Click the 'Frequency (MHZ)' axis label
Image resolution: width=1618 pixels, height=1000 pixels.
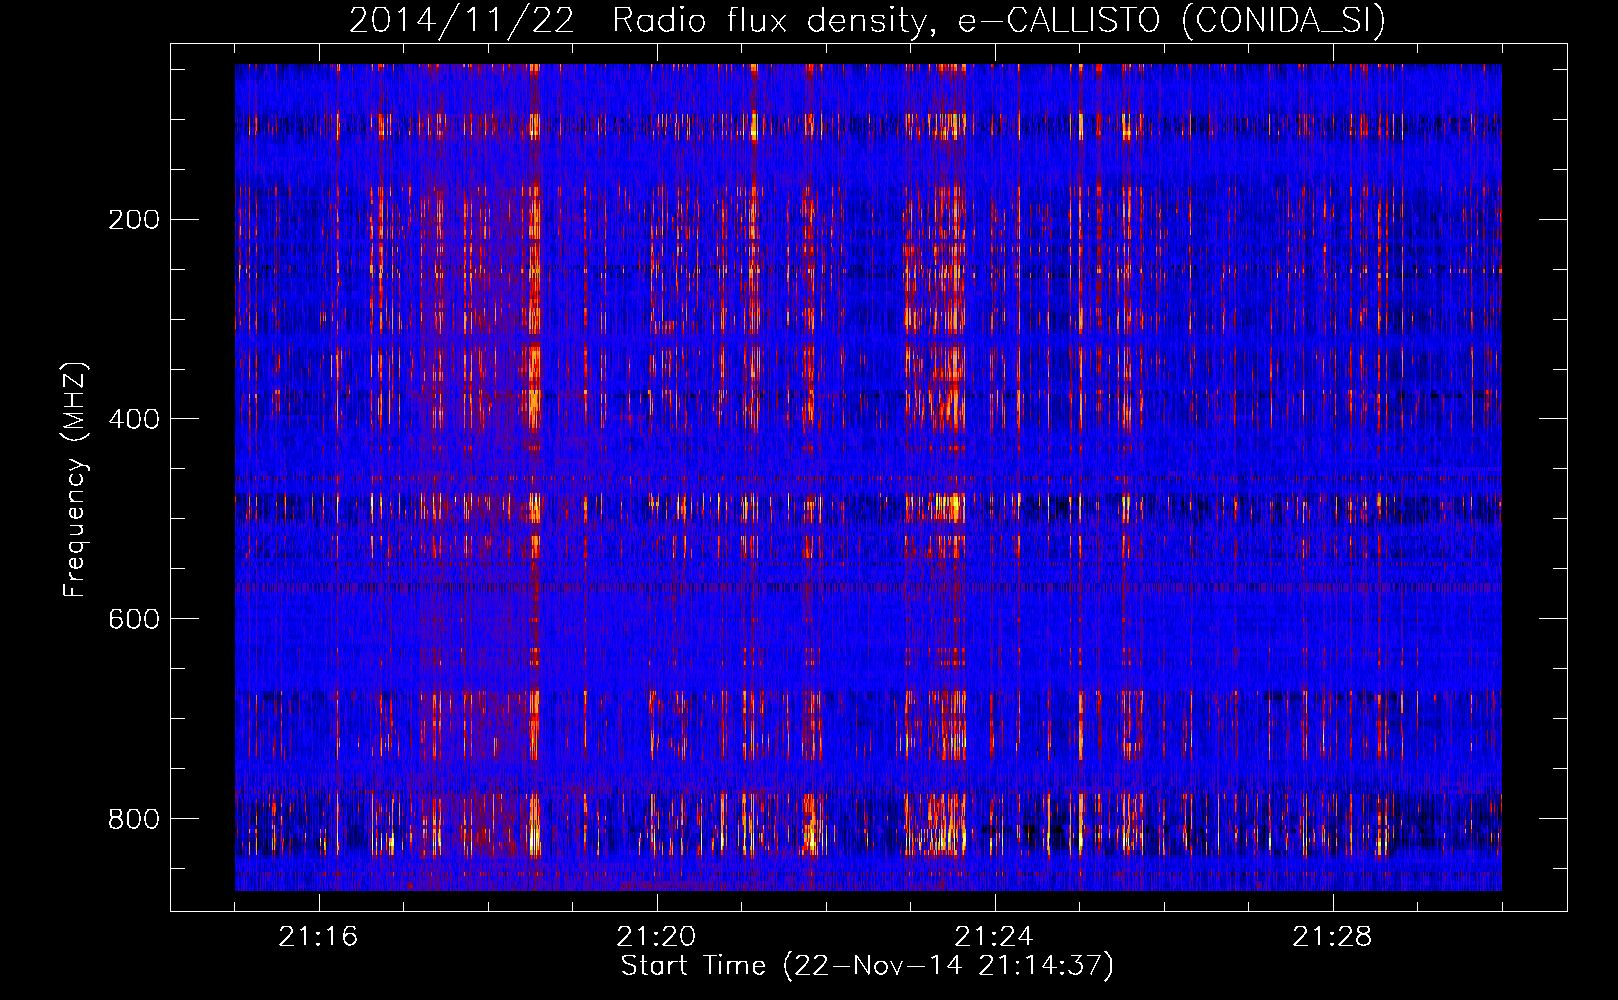[75, 480]
